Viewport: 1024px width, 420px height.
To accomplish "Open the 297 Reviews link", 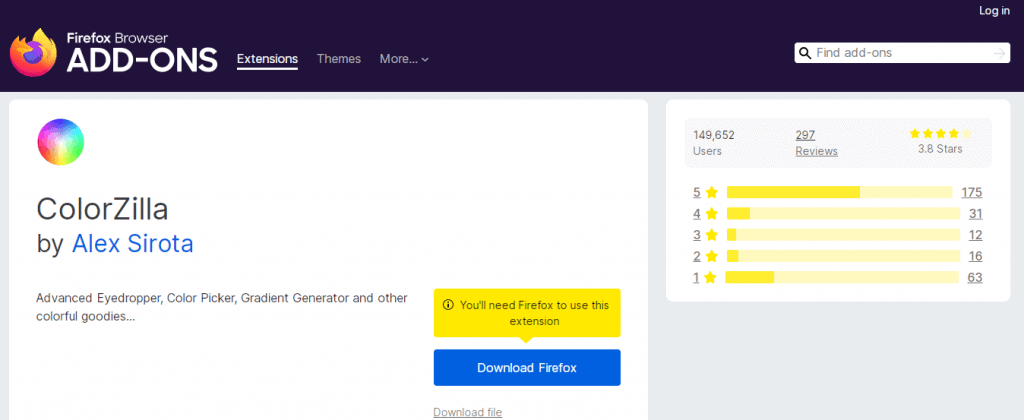I will point(816,143).
